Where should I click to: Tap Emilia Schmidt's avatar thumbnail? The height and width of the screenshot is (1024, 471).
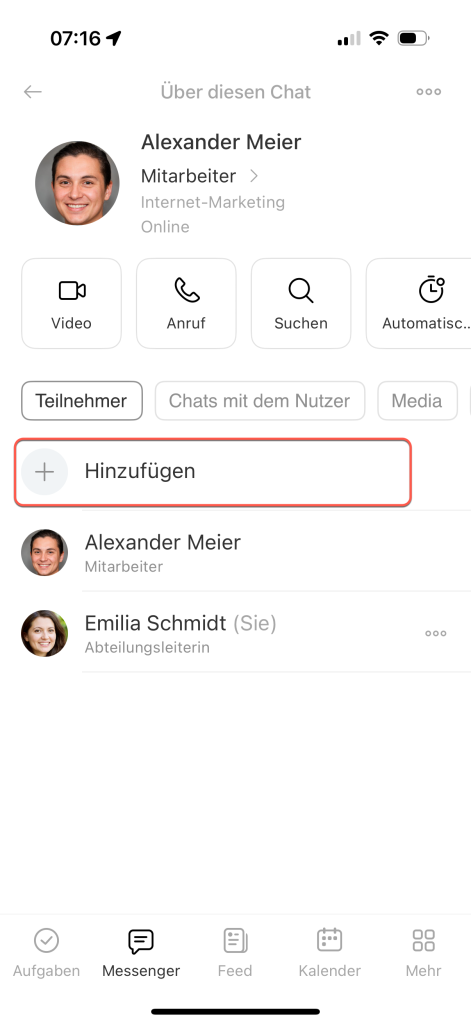click(44, 633)
